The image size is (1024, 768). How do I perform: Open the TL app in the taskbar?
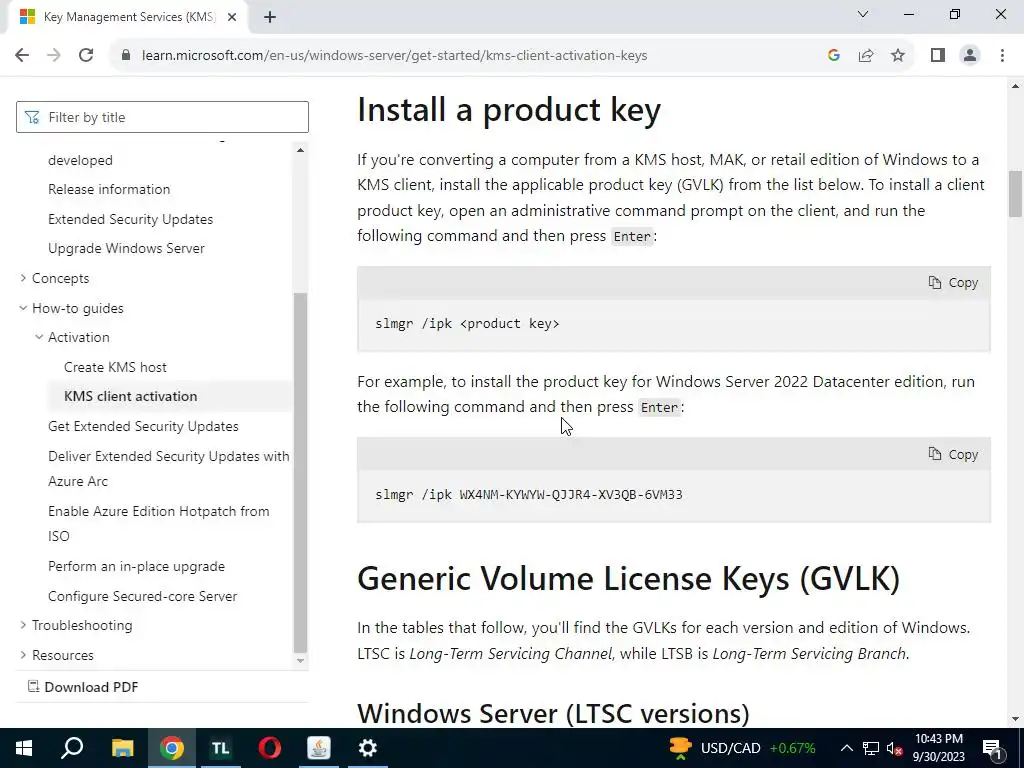point(221,748)
